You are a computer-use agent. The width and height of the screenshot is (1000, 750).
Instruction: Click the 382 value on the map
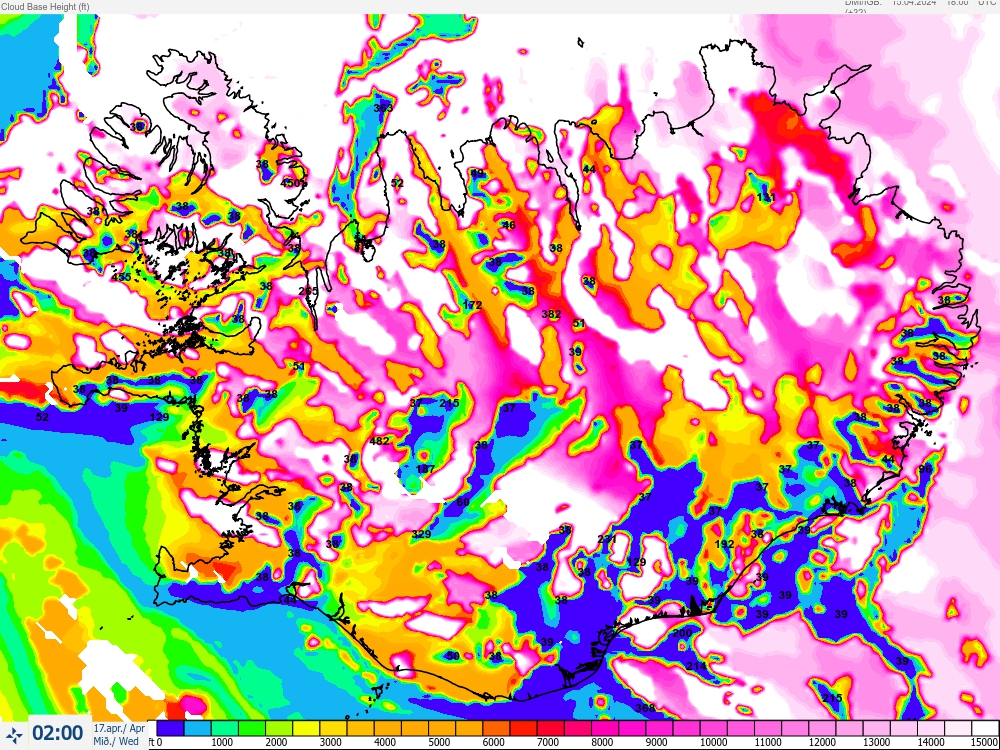pyautogui.click(x=551, y=314)
